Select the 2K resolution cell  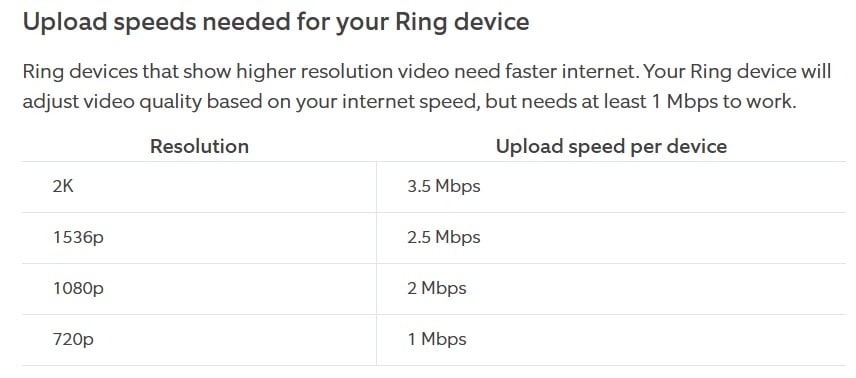coord(199,187)
